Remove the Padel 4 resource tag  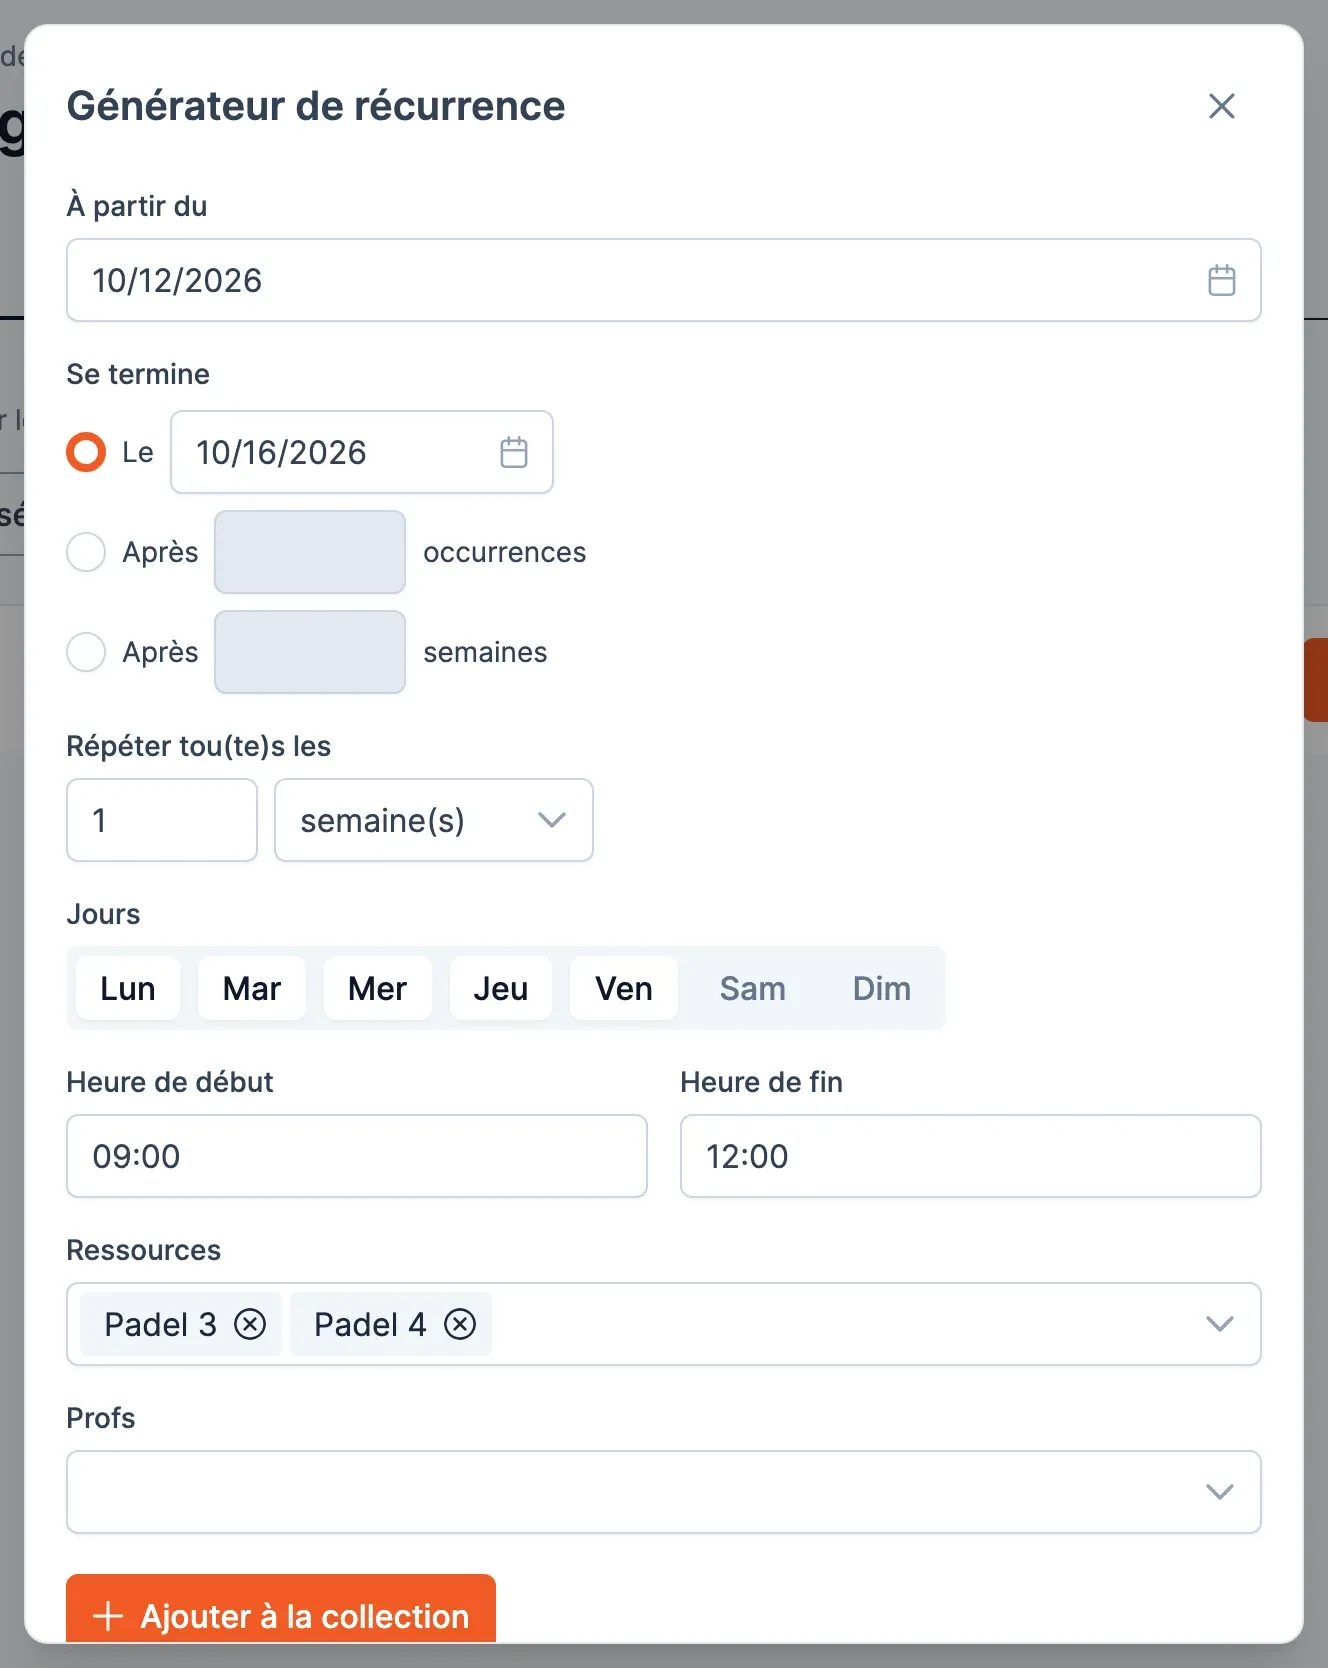point(460,1324)
